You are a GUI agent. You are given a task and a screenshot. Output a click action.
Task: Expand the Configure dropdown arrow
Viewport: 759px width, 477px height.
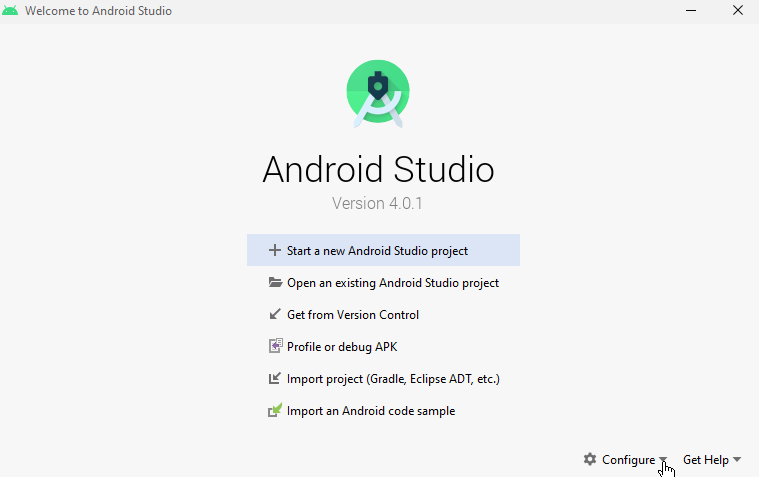(663, 460)
